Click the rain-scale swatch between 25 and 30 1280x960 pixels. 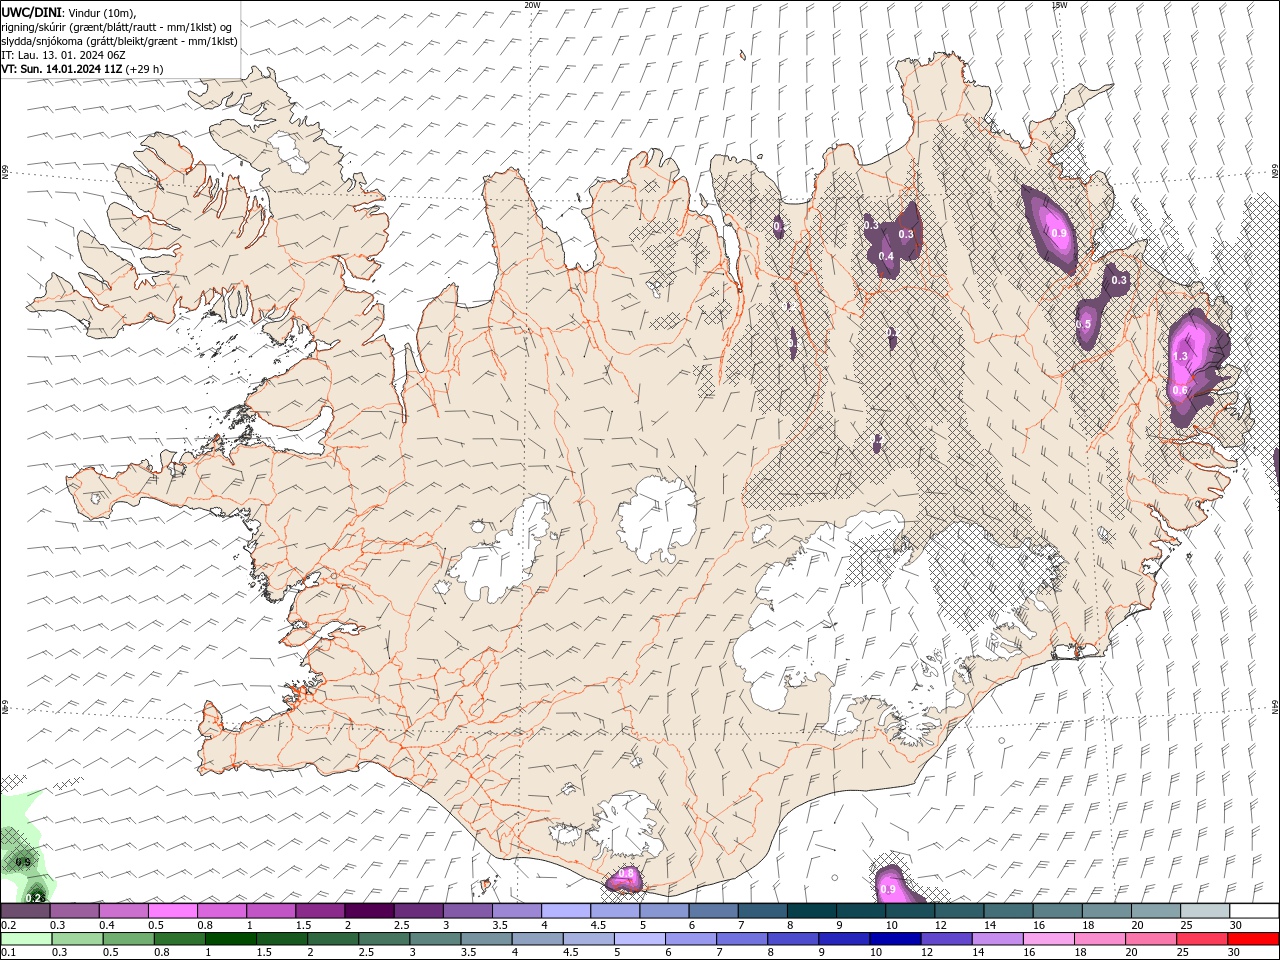click(1201, 939)
